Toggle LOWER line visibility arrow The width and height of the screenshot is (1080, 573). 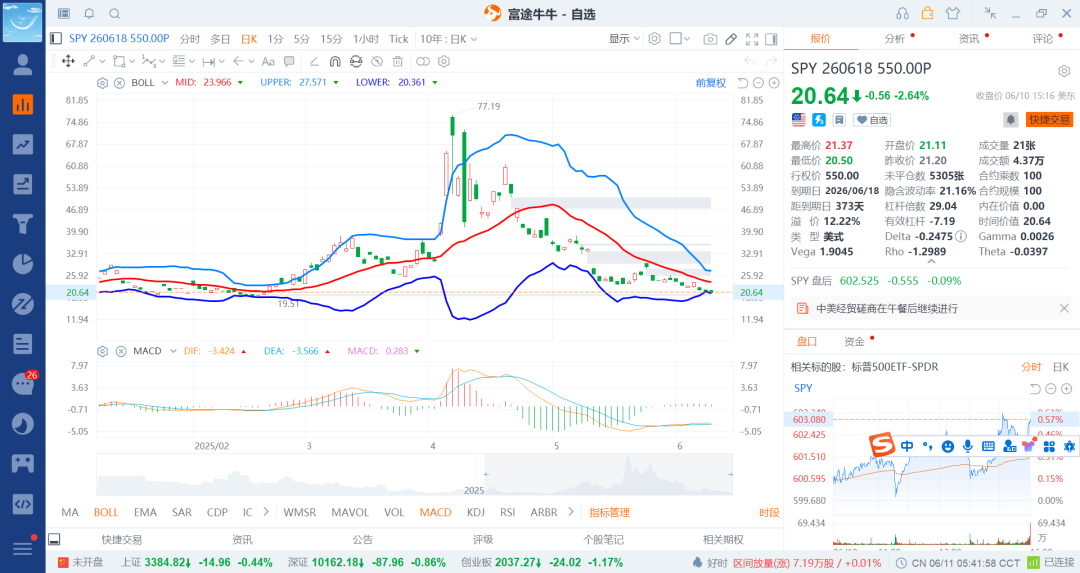435,83
